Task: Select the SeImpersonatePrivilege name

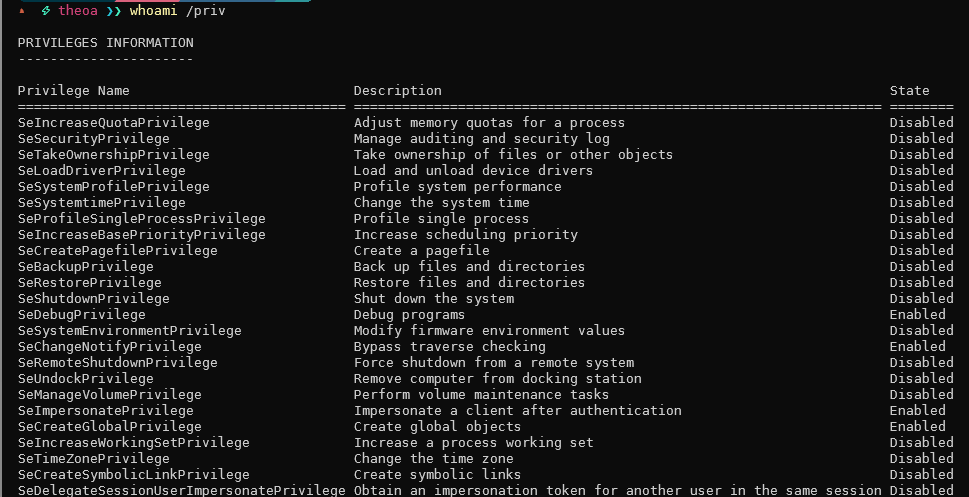Action: [x=105, y=411]
